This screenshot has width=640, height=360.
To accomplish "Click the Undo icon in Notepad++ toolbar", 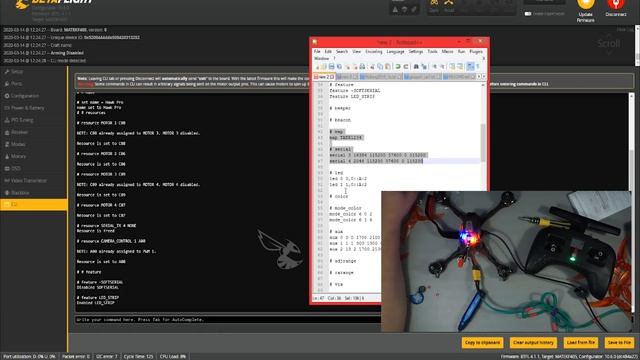I will click(x=398, y=67).
